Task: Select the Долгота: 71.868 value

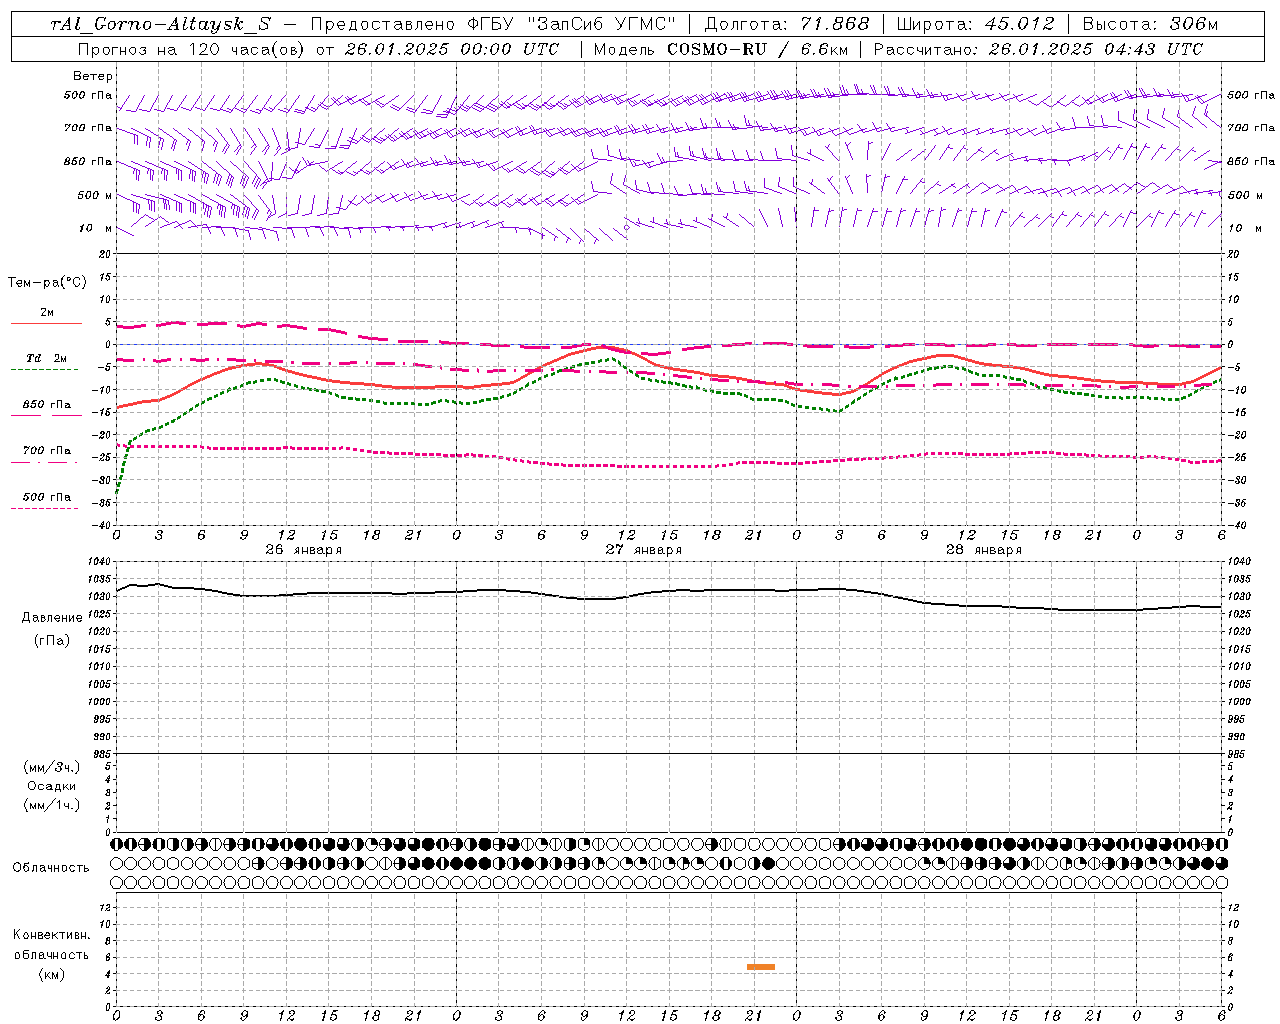Action: pyautogui.click(x=787, y=25)
